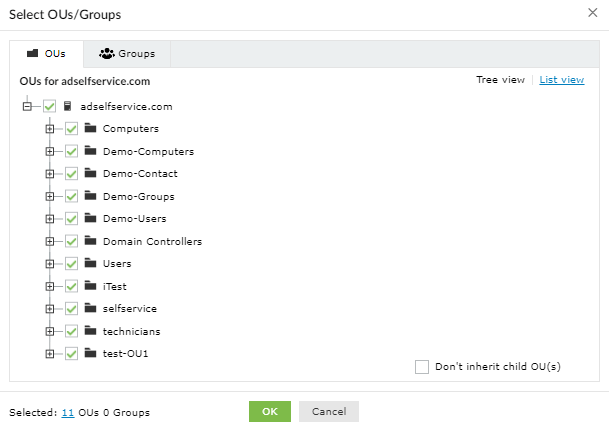This screenshot has height=431, width=609.
Task: Click the Computers folder icon
Action: 90,129
